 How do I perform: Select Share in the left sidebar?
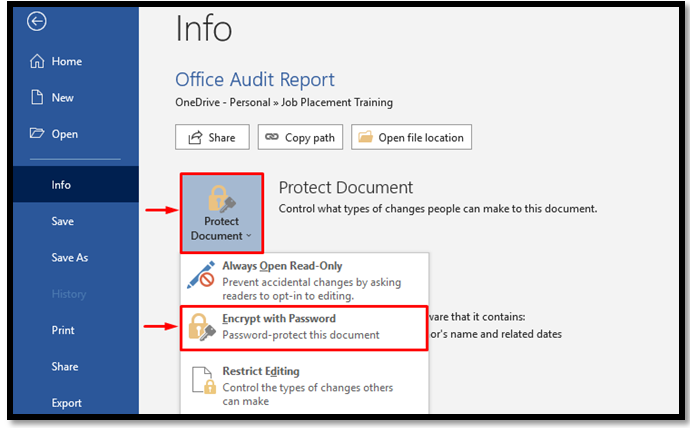coord(76,366)
